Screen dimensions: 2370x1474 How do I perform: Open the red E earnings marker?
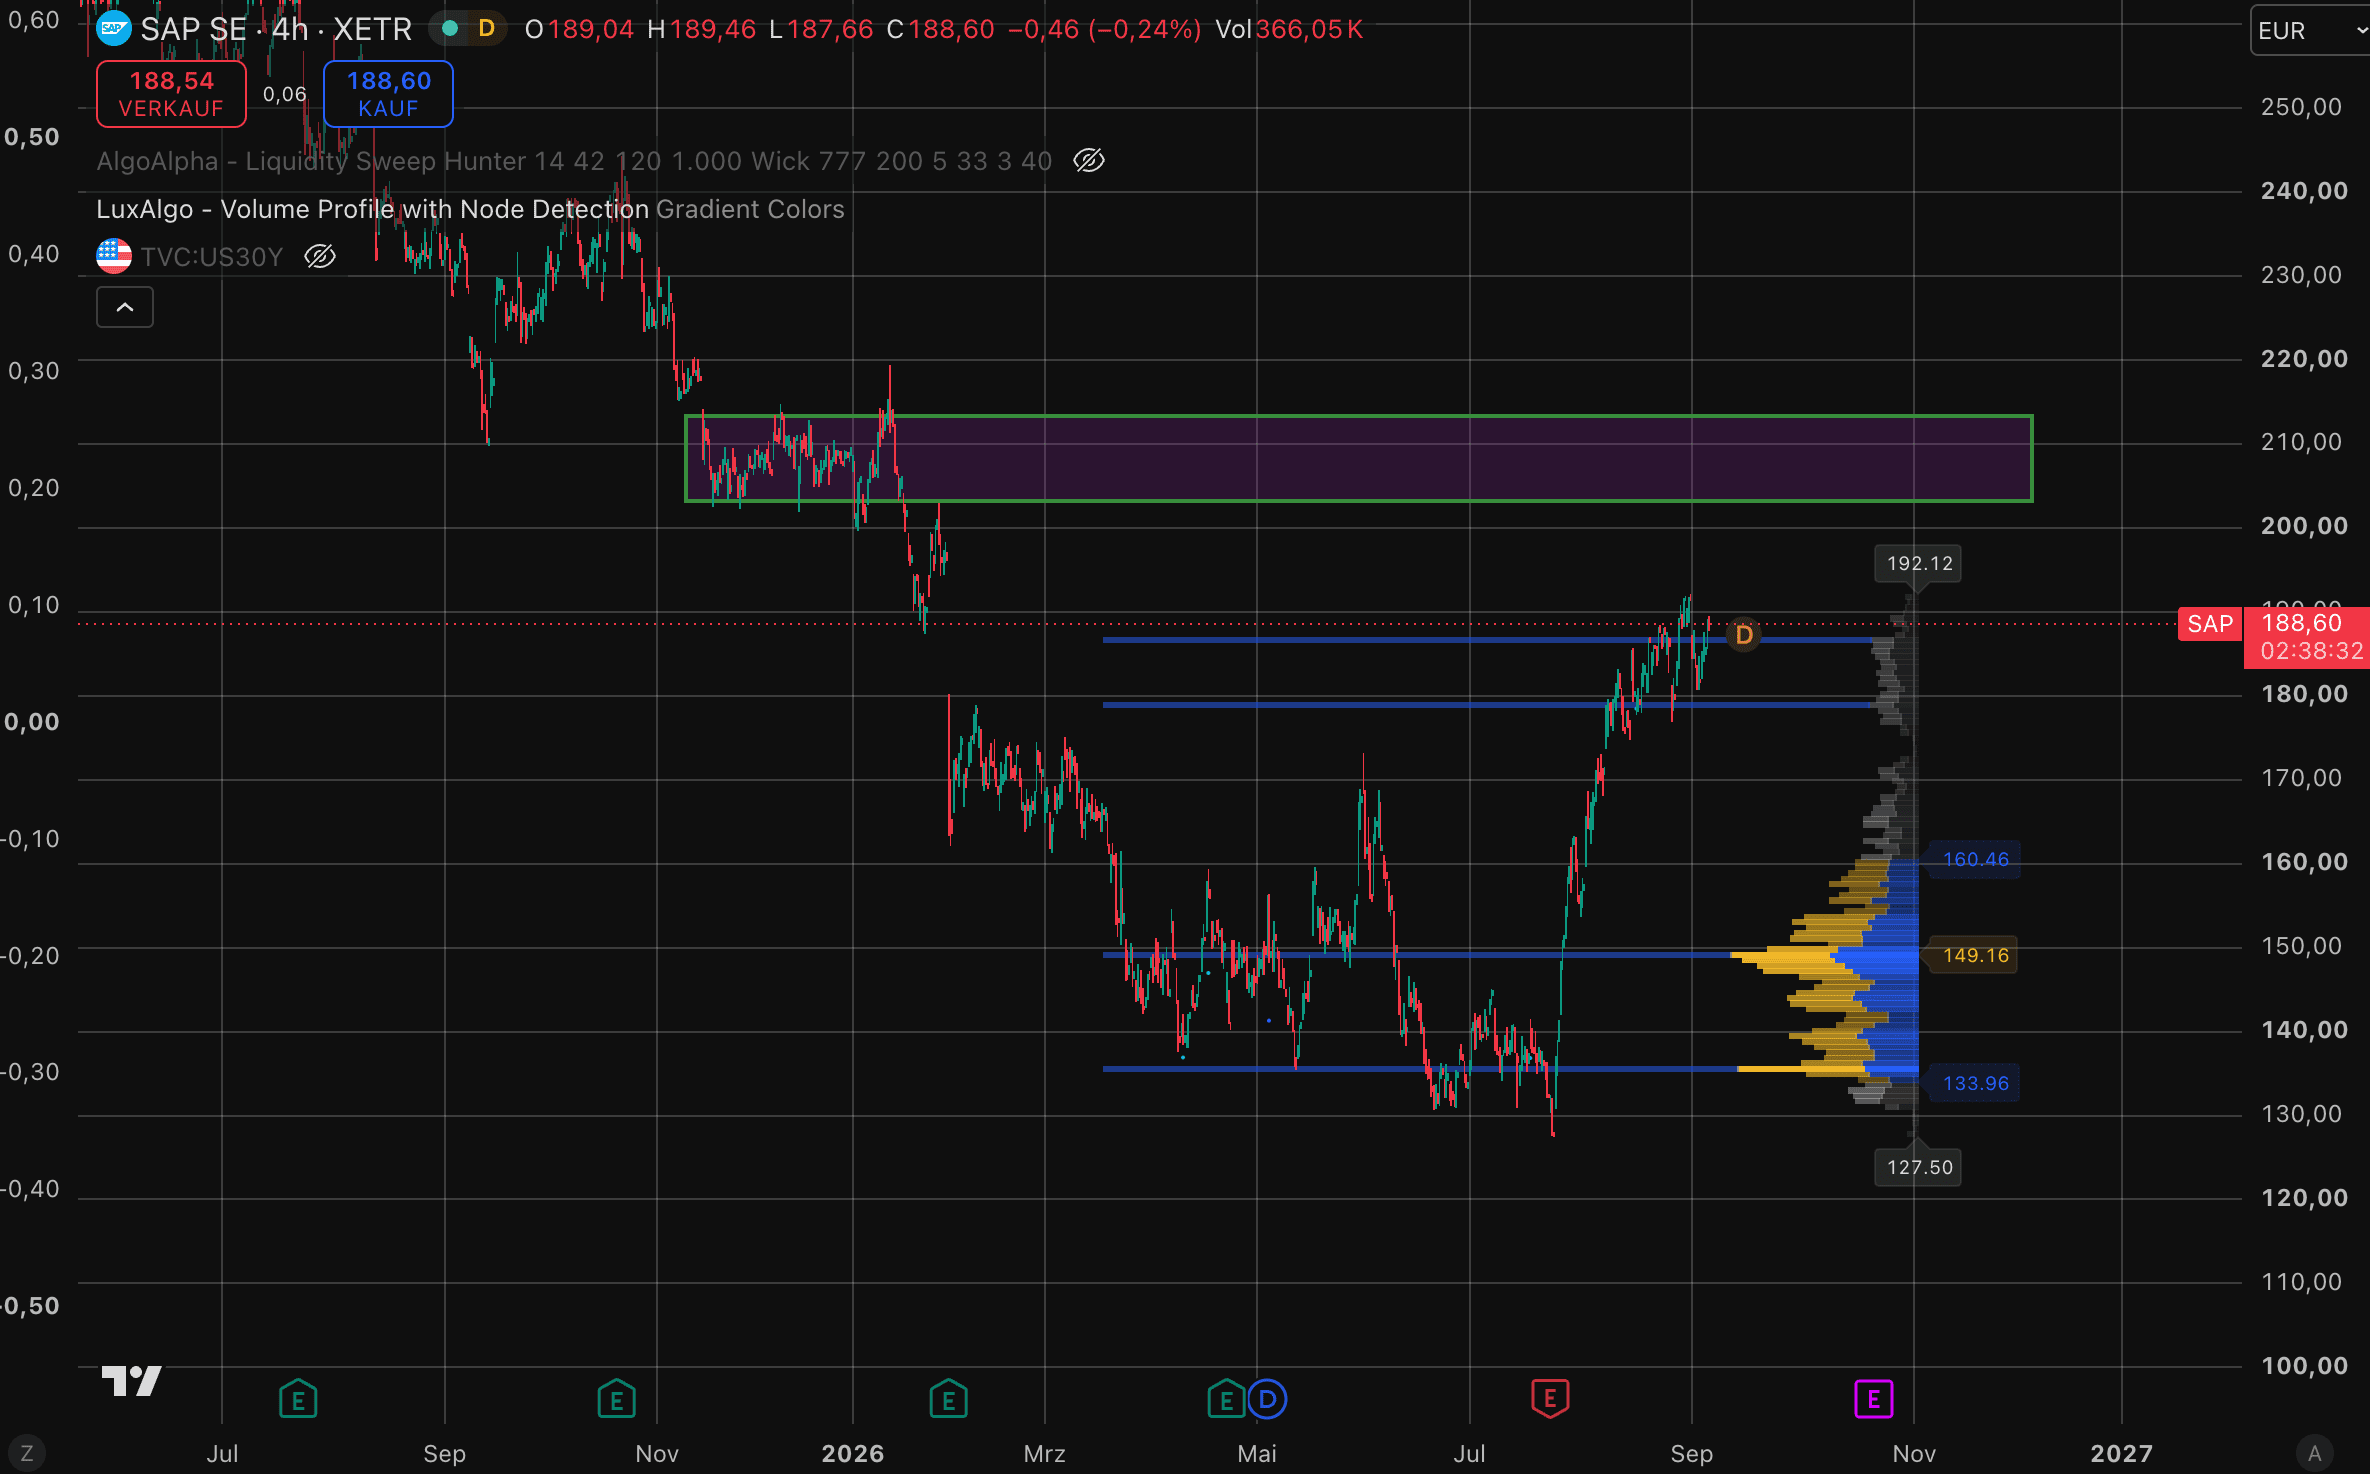tap(1549, 1398)
